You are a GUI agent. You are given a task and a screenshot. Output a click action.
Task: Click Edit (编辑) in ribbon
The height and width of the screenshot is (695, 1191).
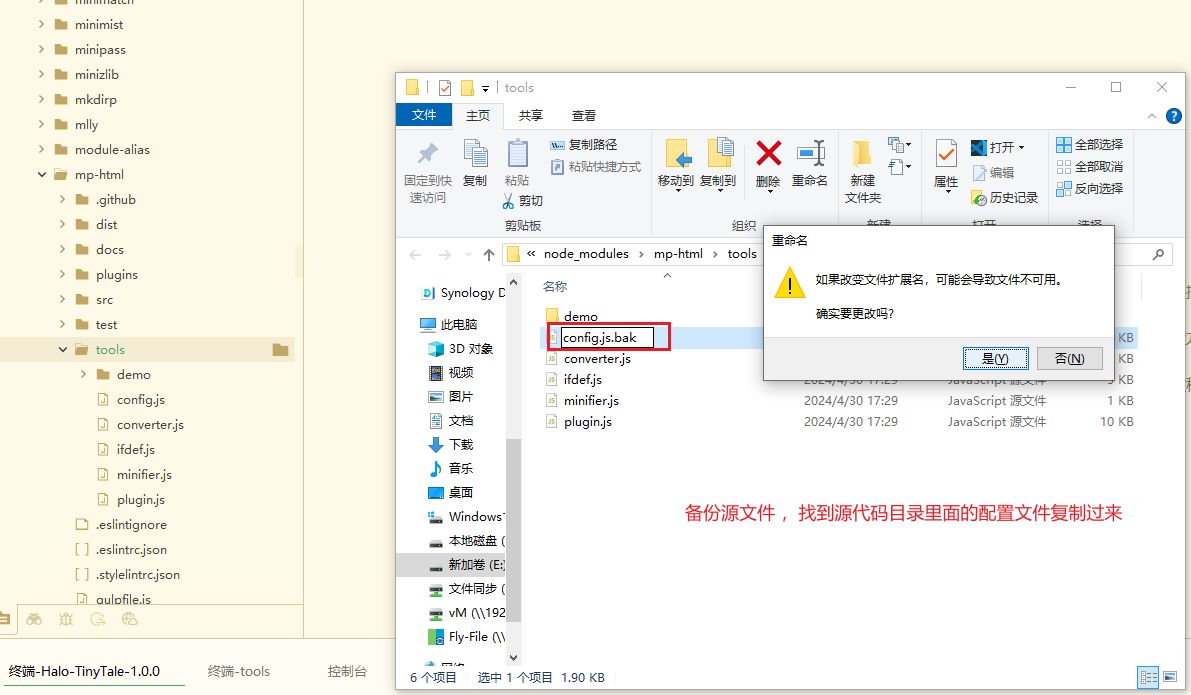coord(994,172)
